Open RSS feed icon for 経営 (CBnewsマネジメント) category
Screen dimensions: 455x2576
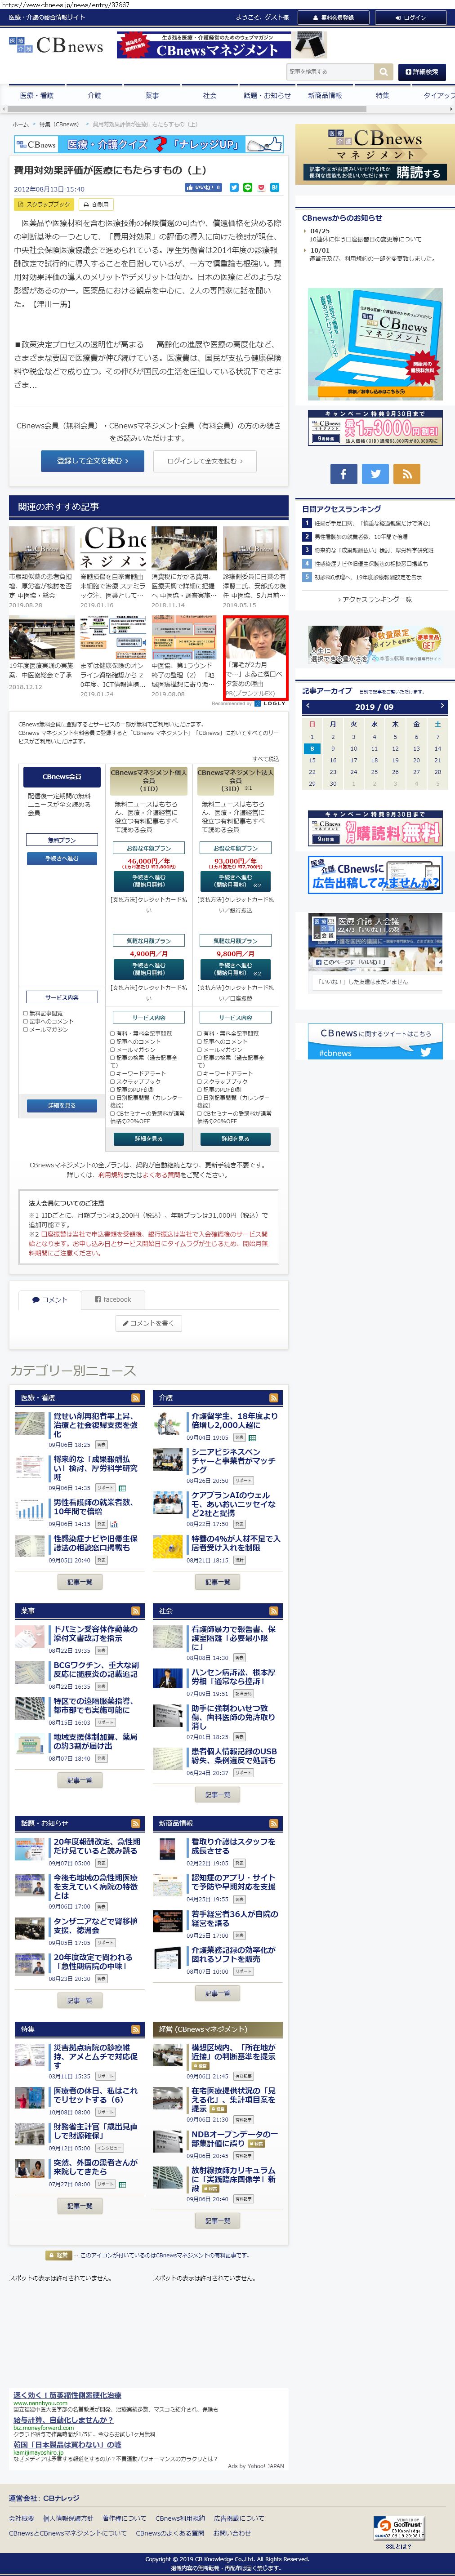pos(273,2029)
